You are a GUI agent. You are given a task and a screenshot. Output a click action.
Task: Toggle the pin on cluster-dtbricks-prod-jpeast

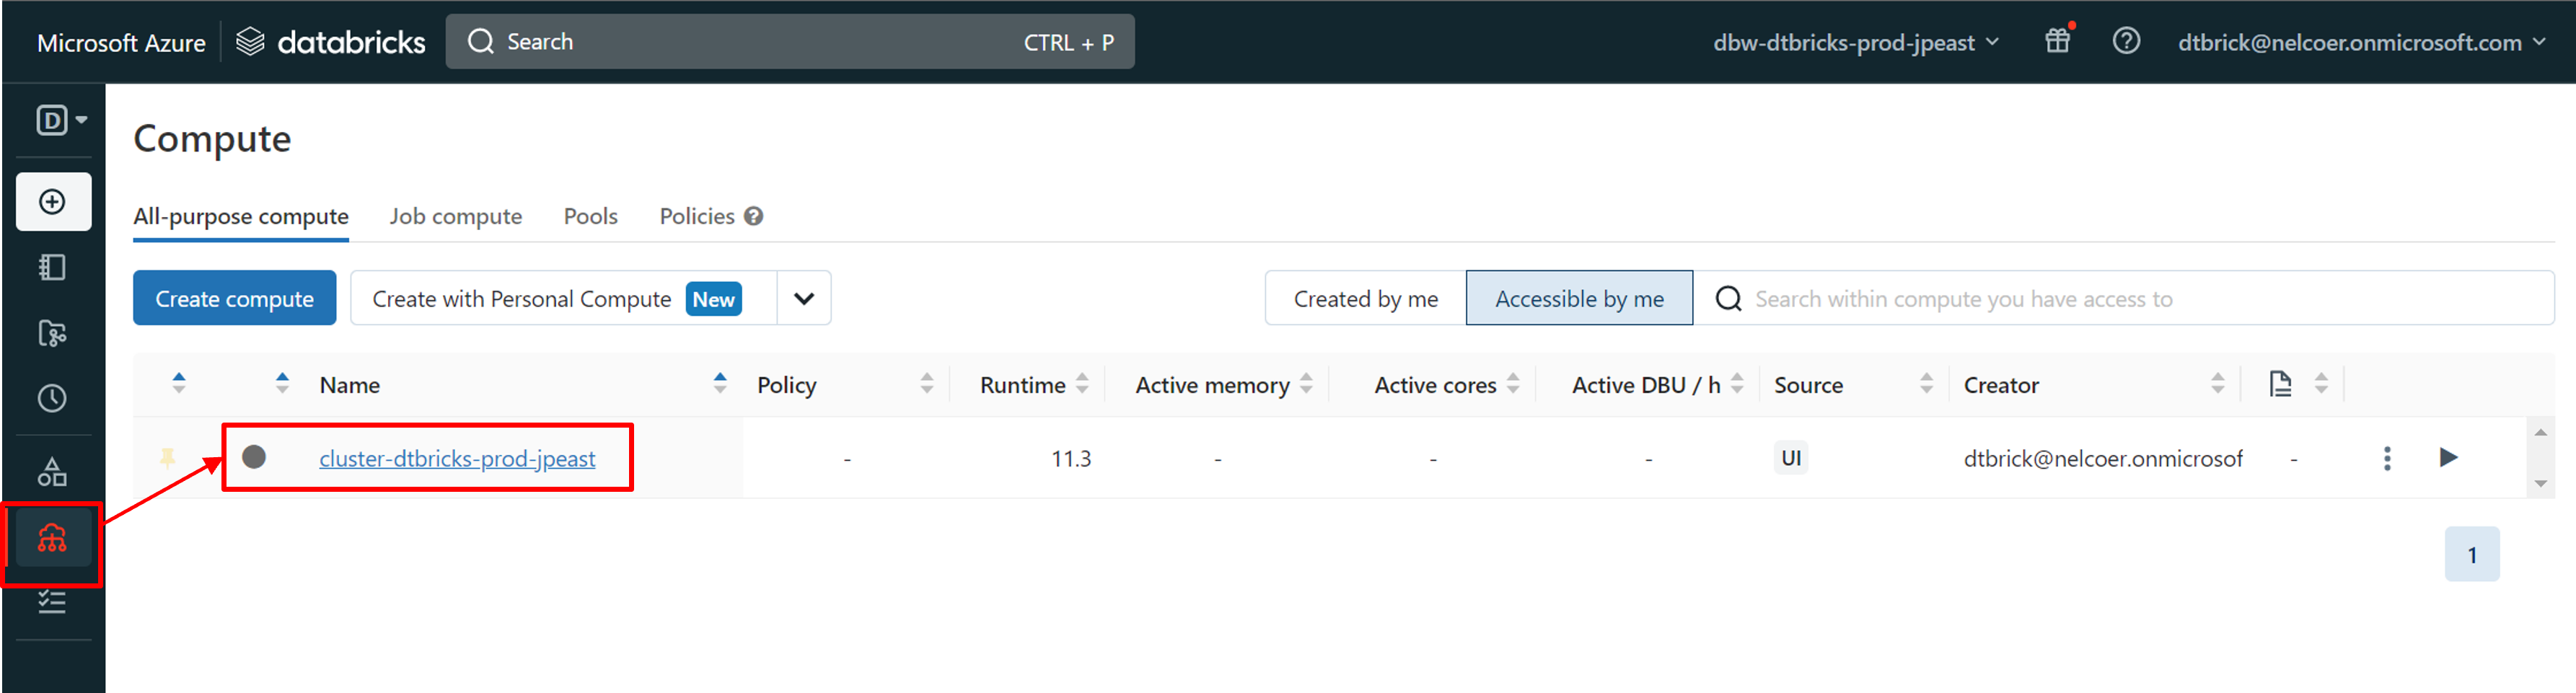tap(168, 458)
